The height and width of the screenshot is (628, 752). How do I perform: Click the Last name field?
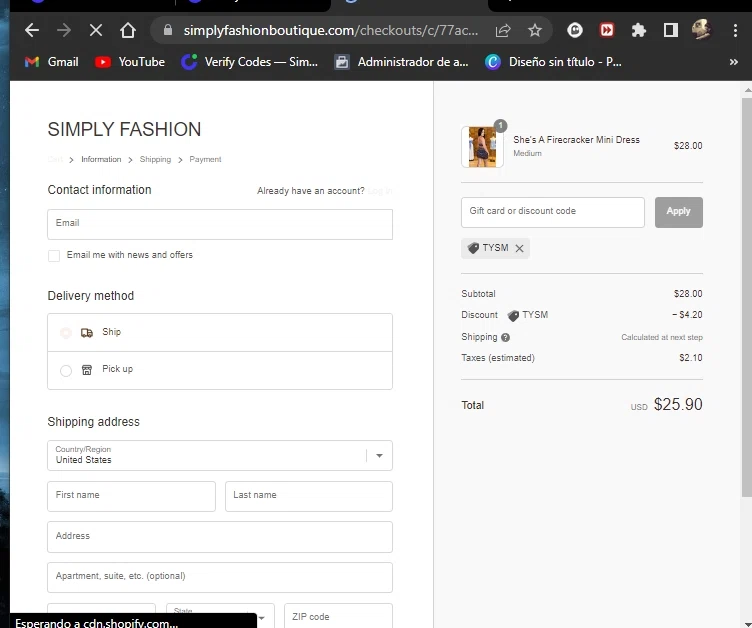(309, 496)
